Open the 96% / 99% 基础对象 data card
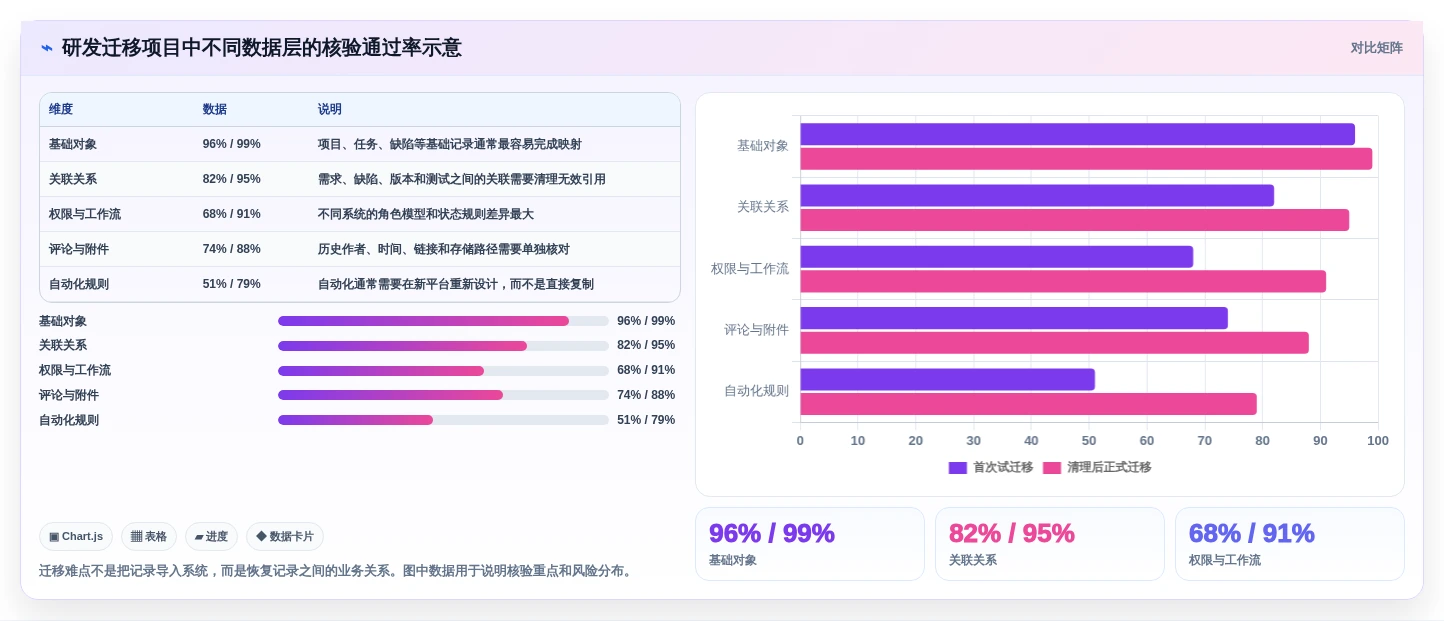1444x621 pixels. (x=810, y=544)
